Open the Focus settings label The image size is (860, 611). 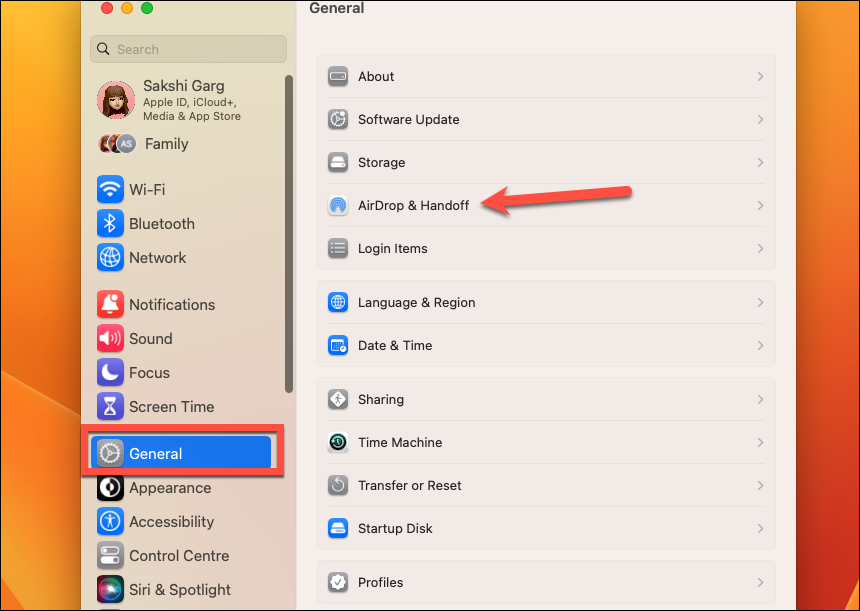click(149, 372)
